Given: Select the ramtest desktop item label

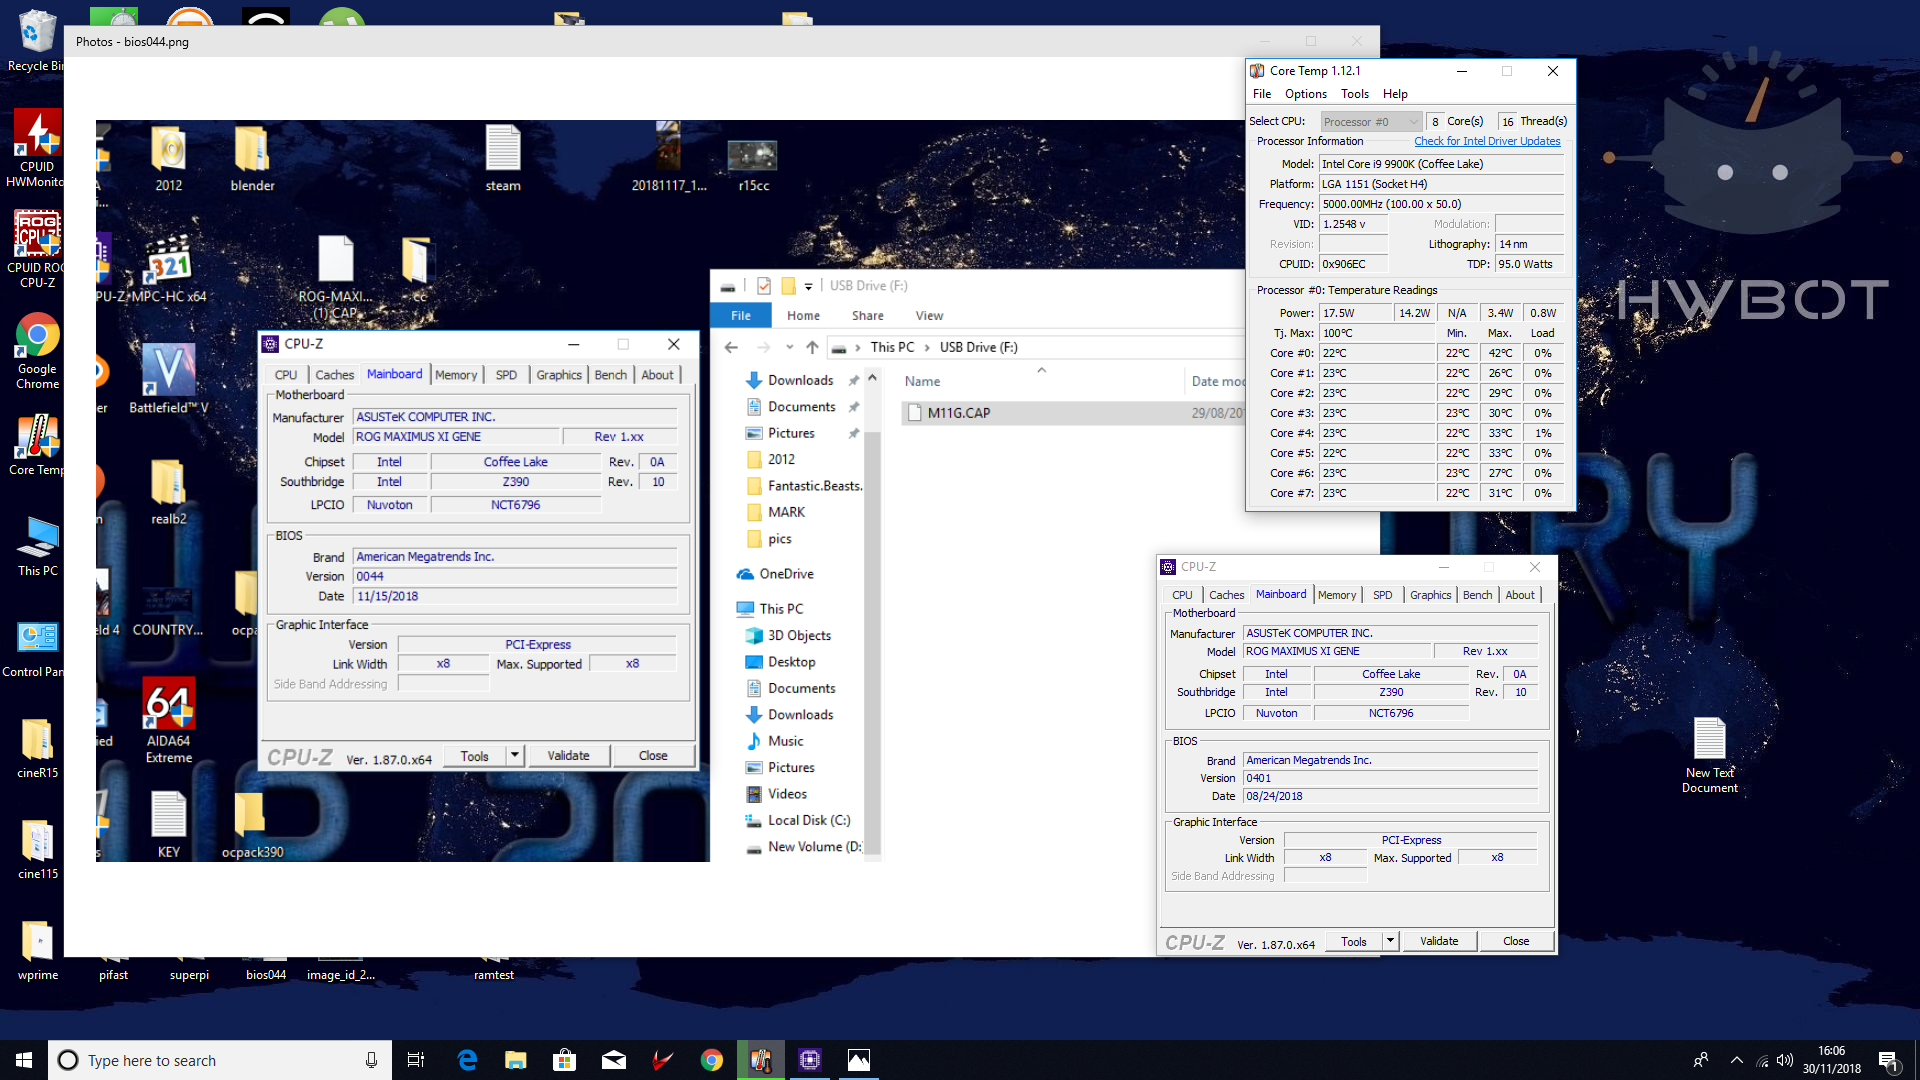Looking at the screenshot, I should point(494,975).
